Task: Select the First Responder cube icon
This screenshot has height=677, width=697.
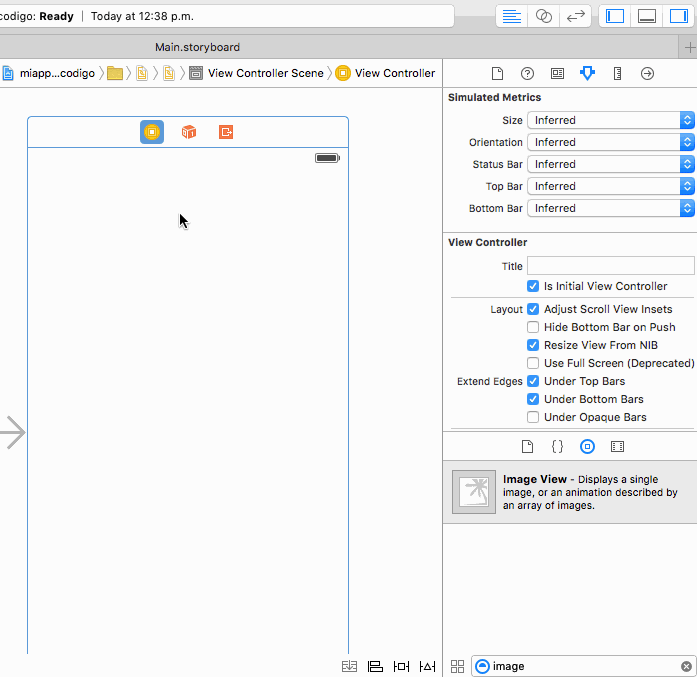Action: [189, 132]
